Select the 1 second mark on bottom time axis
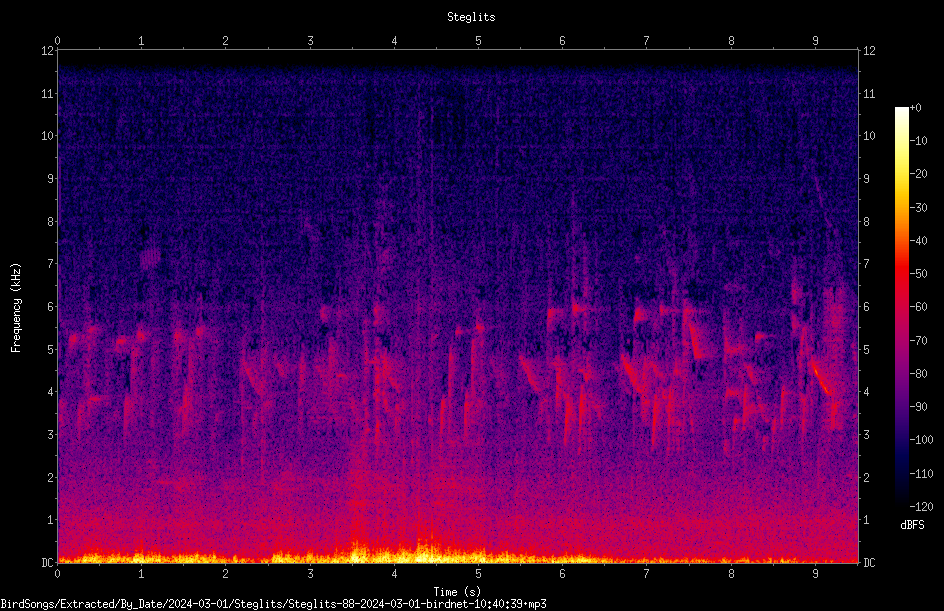This screenshot has width=944, height=611. (x=141, y=574)
